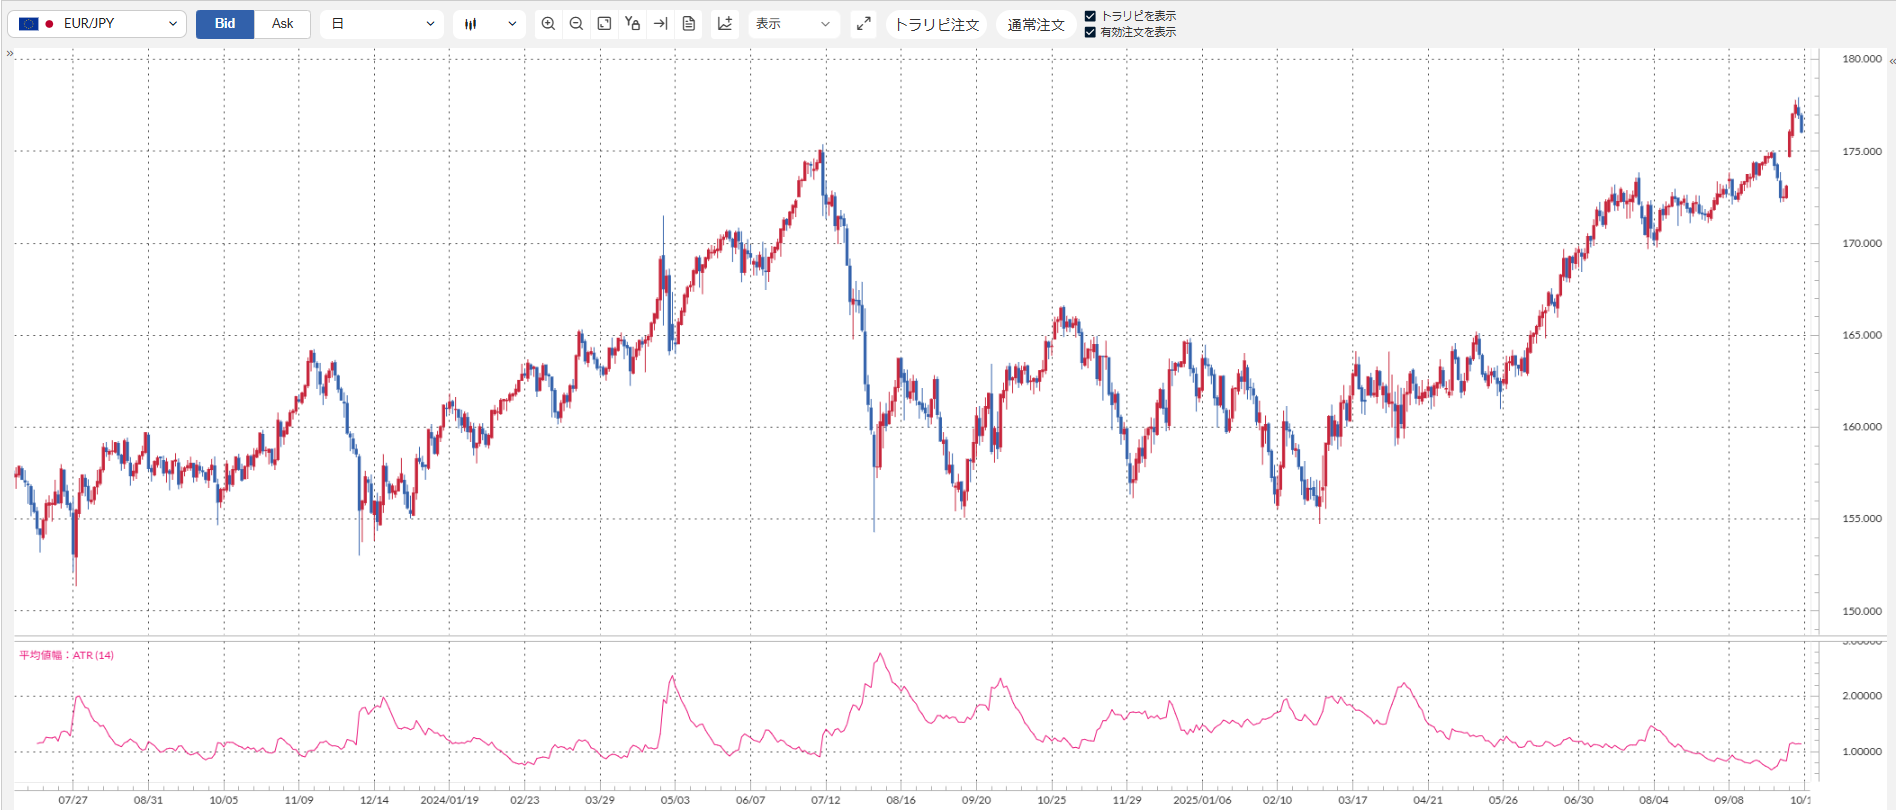Click the 150.000 price axis label
Viewport: 1896px width, 810px height.
[x=1862, y=611]
